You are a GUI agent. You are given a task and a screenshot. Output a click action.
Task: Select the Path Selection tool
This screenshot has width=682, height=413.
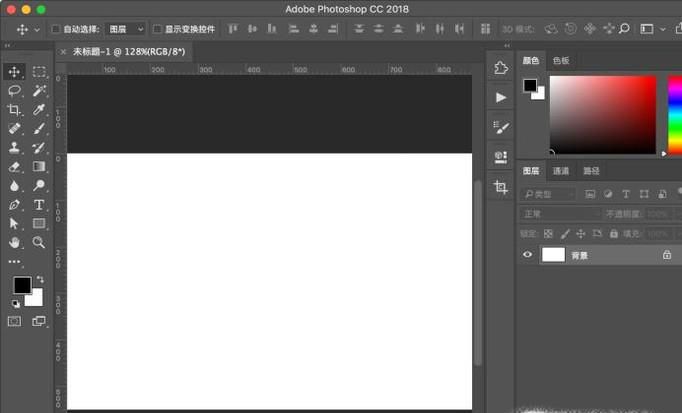[14, 223]
